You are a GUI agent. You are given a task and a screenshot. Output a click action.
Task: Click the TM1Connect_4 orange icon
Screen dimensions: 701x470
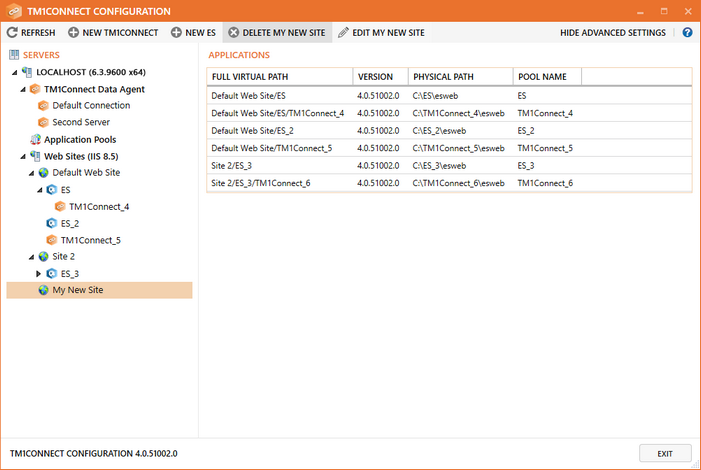coord(60,206)
